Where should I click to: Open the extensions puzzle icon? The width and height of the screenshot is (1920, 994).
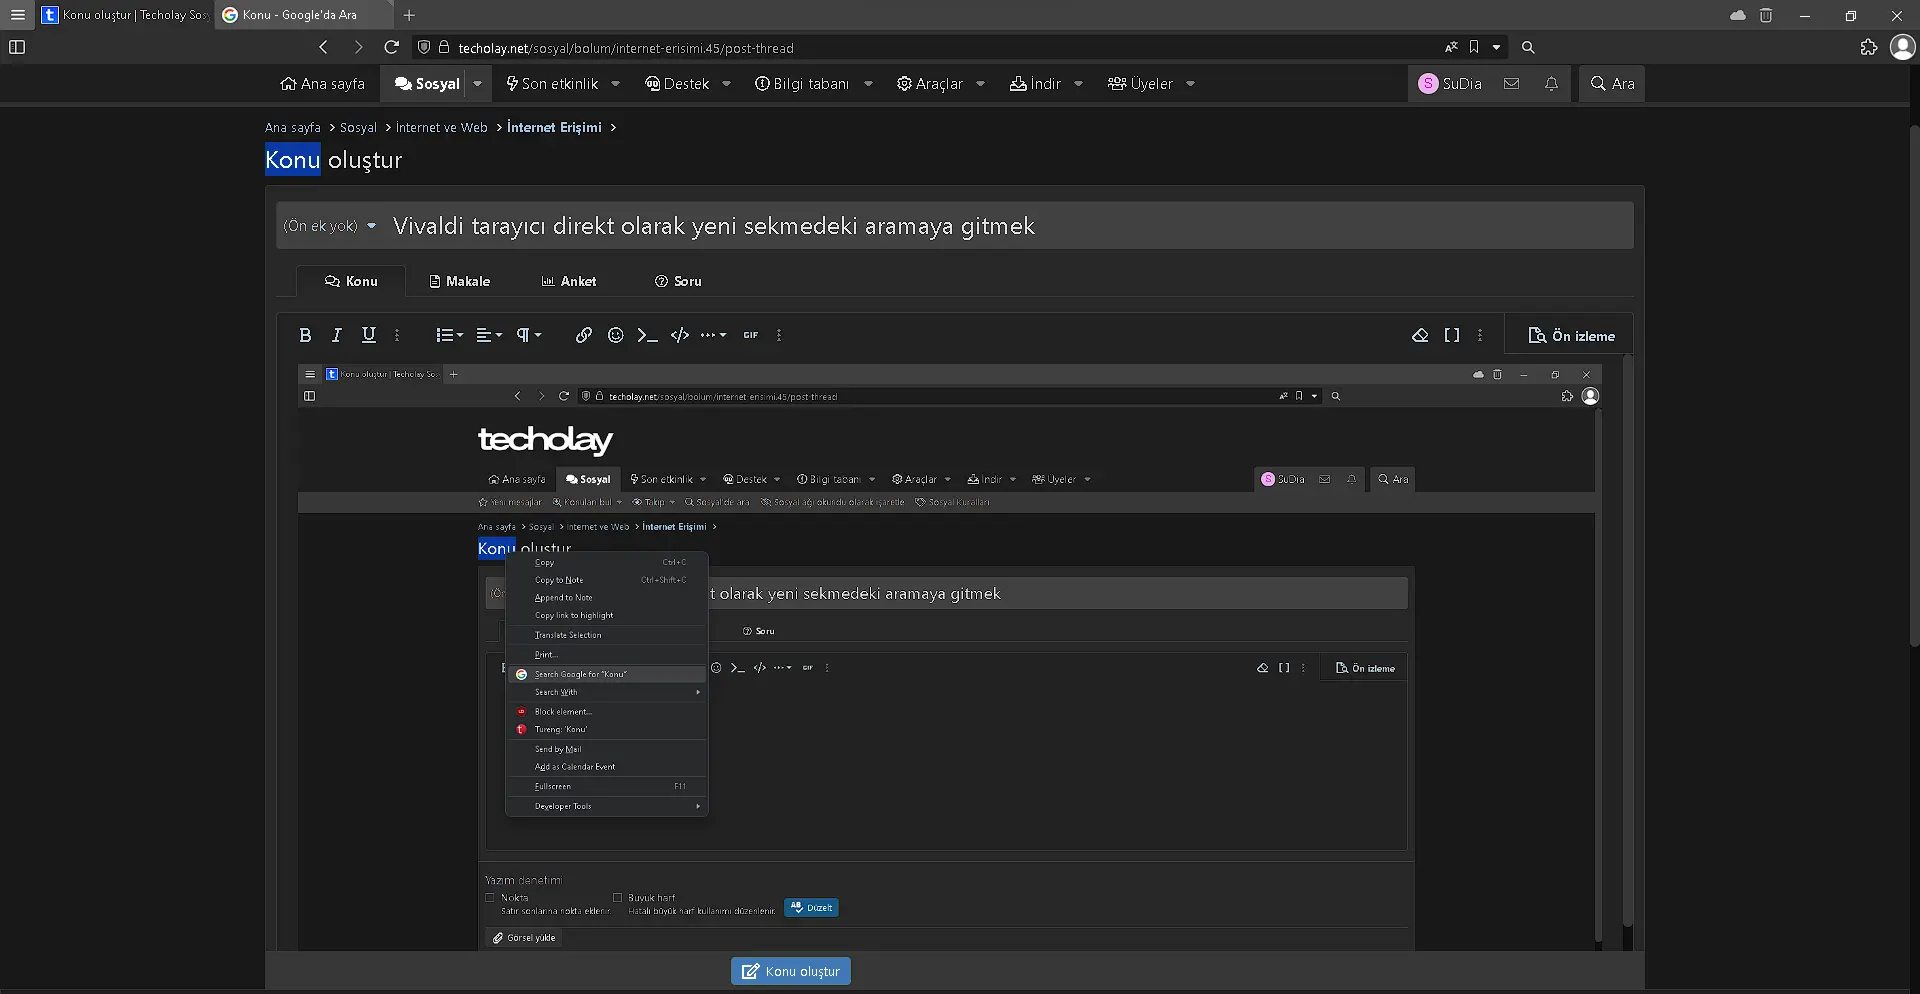click(x=1868, y=47)
